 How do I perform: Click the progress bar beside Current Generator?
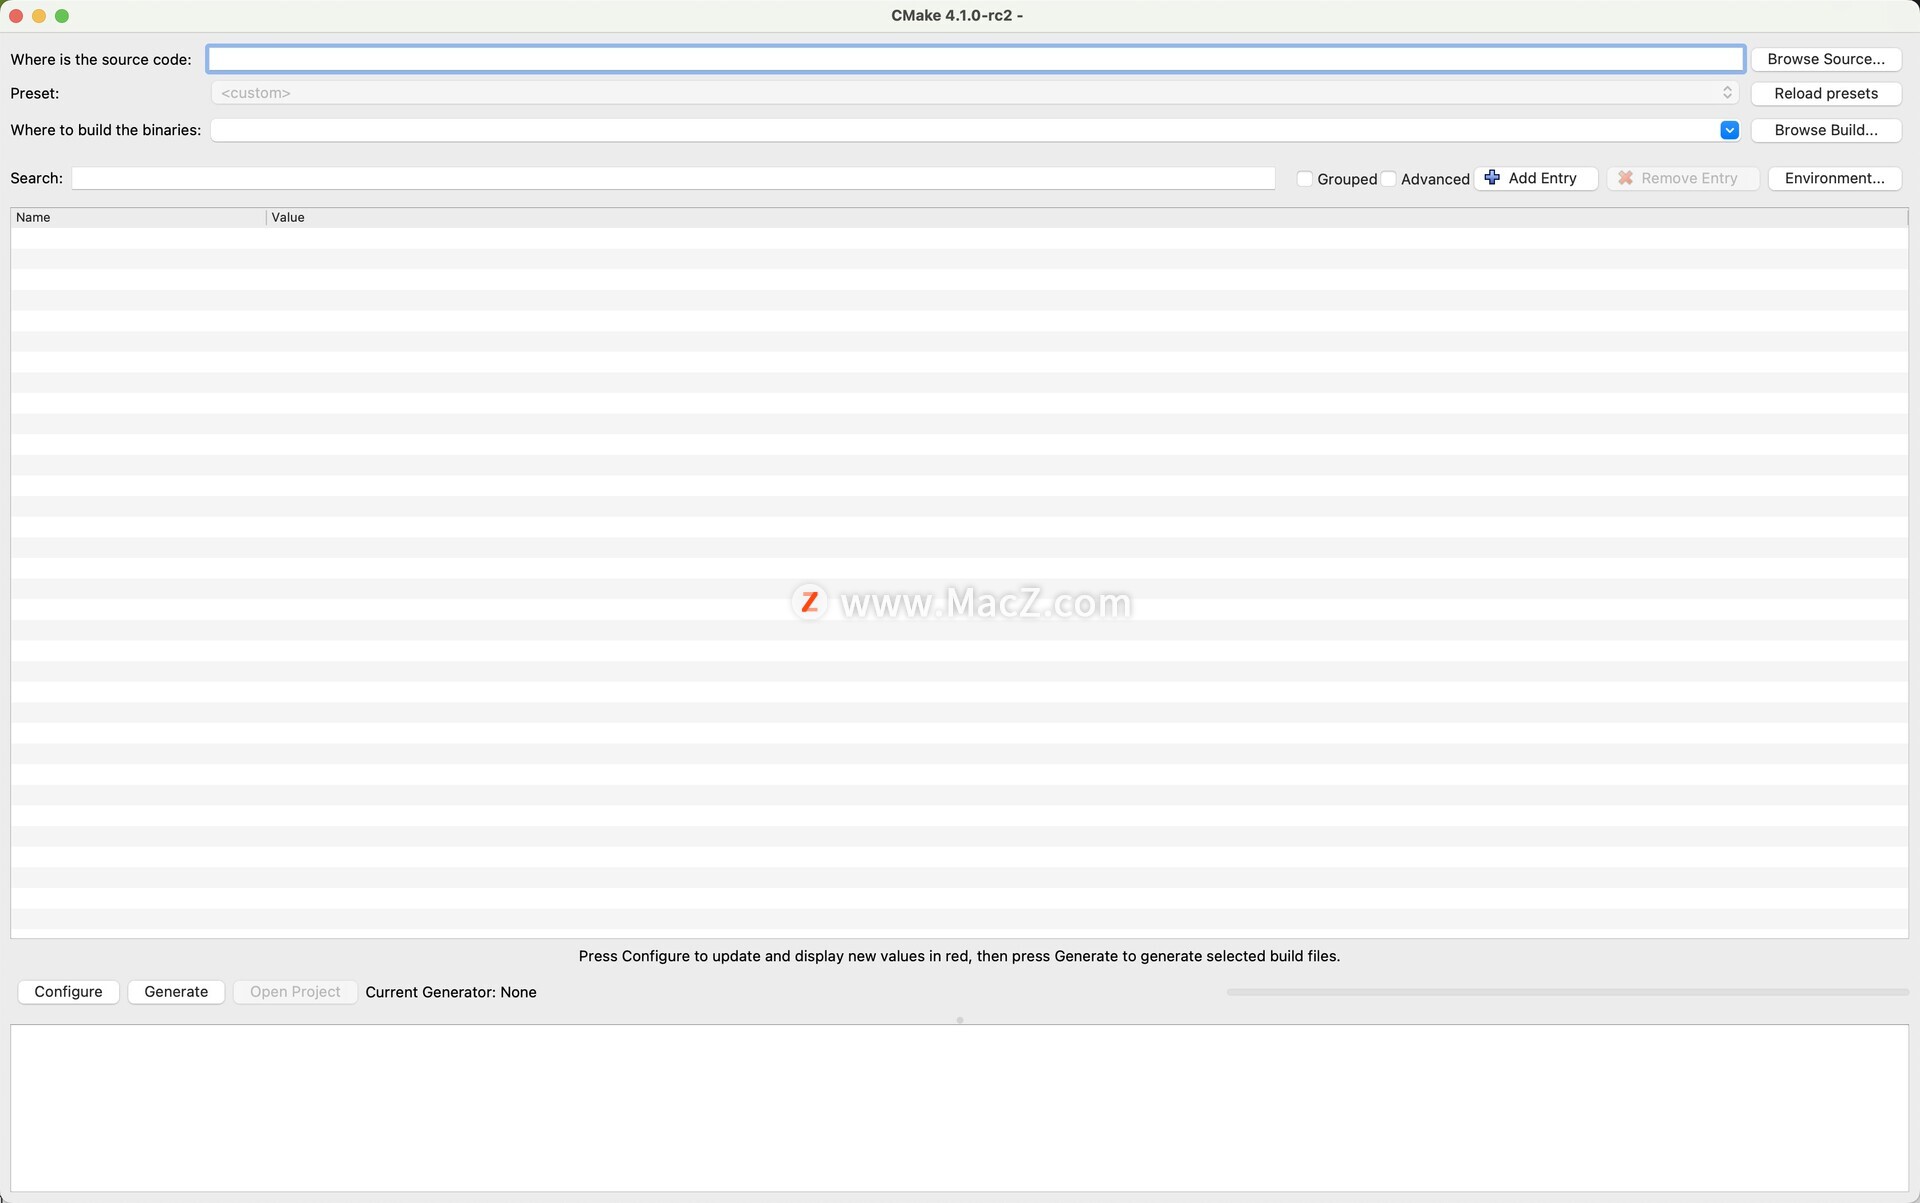pos(1567,992)
